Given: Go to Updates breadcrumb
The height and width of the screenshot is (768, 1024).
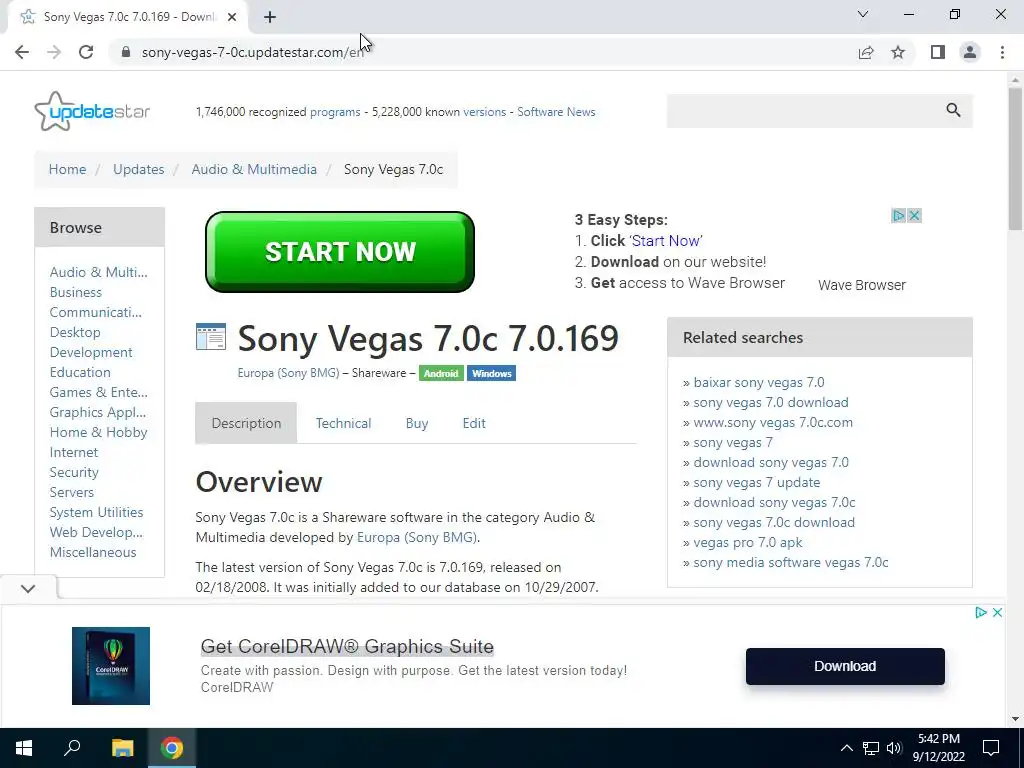Looking at the screenshot, I should tap(138, 169).
